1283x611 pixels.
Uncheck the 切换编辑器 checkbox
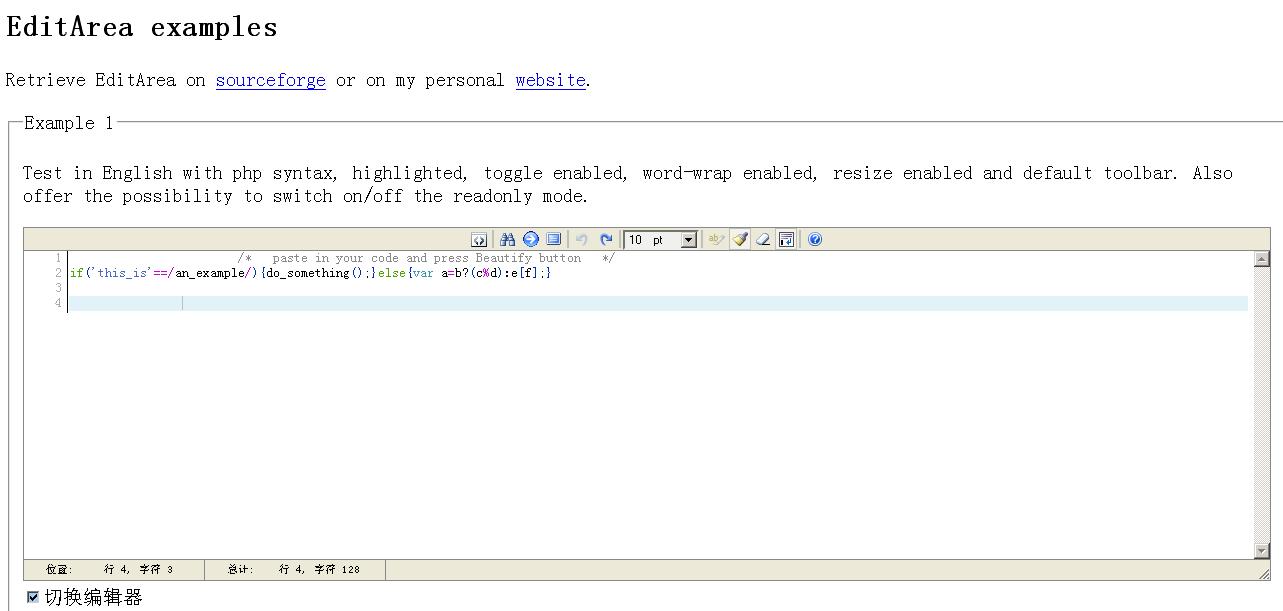pos(33,597)
